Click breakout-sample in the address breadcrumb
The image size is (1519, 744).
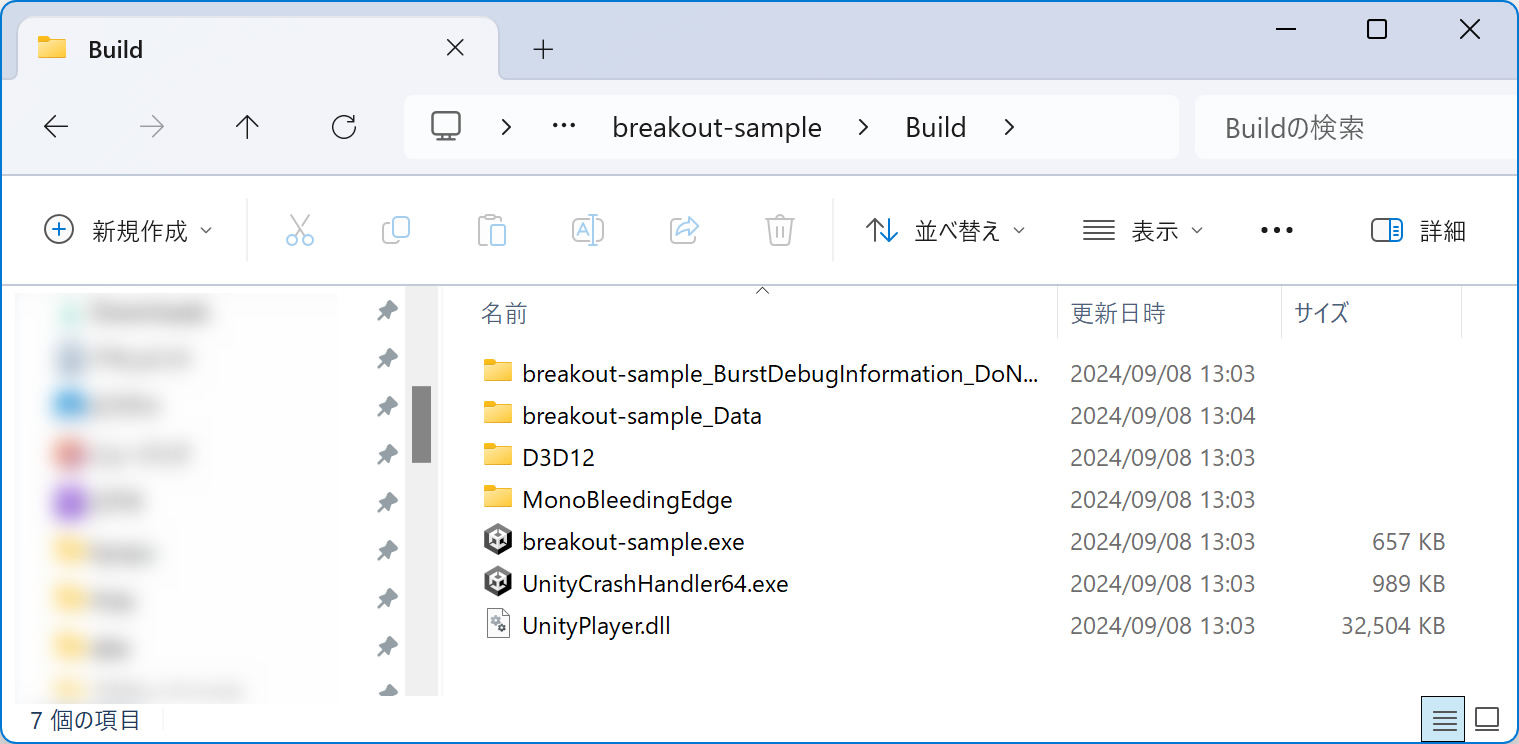tap(717, 128)
